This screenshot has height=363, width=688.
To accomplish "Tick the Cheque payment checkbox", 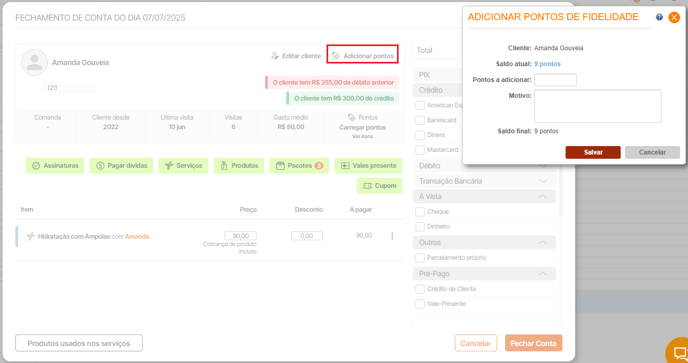I will (x=420, y=212).
